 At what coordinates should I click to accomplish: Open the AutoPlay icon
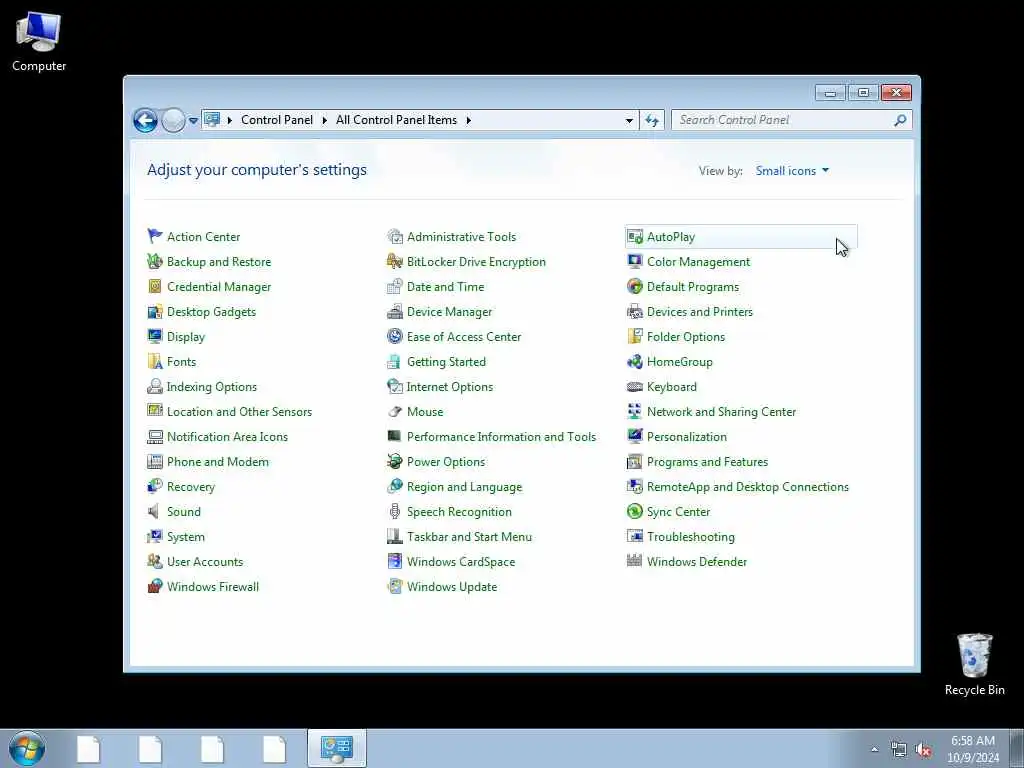click(635, 236)
